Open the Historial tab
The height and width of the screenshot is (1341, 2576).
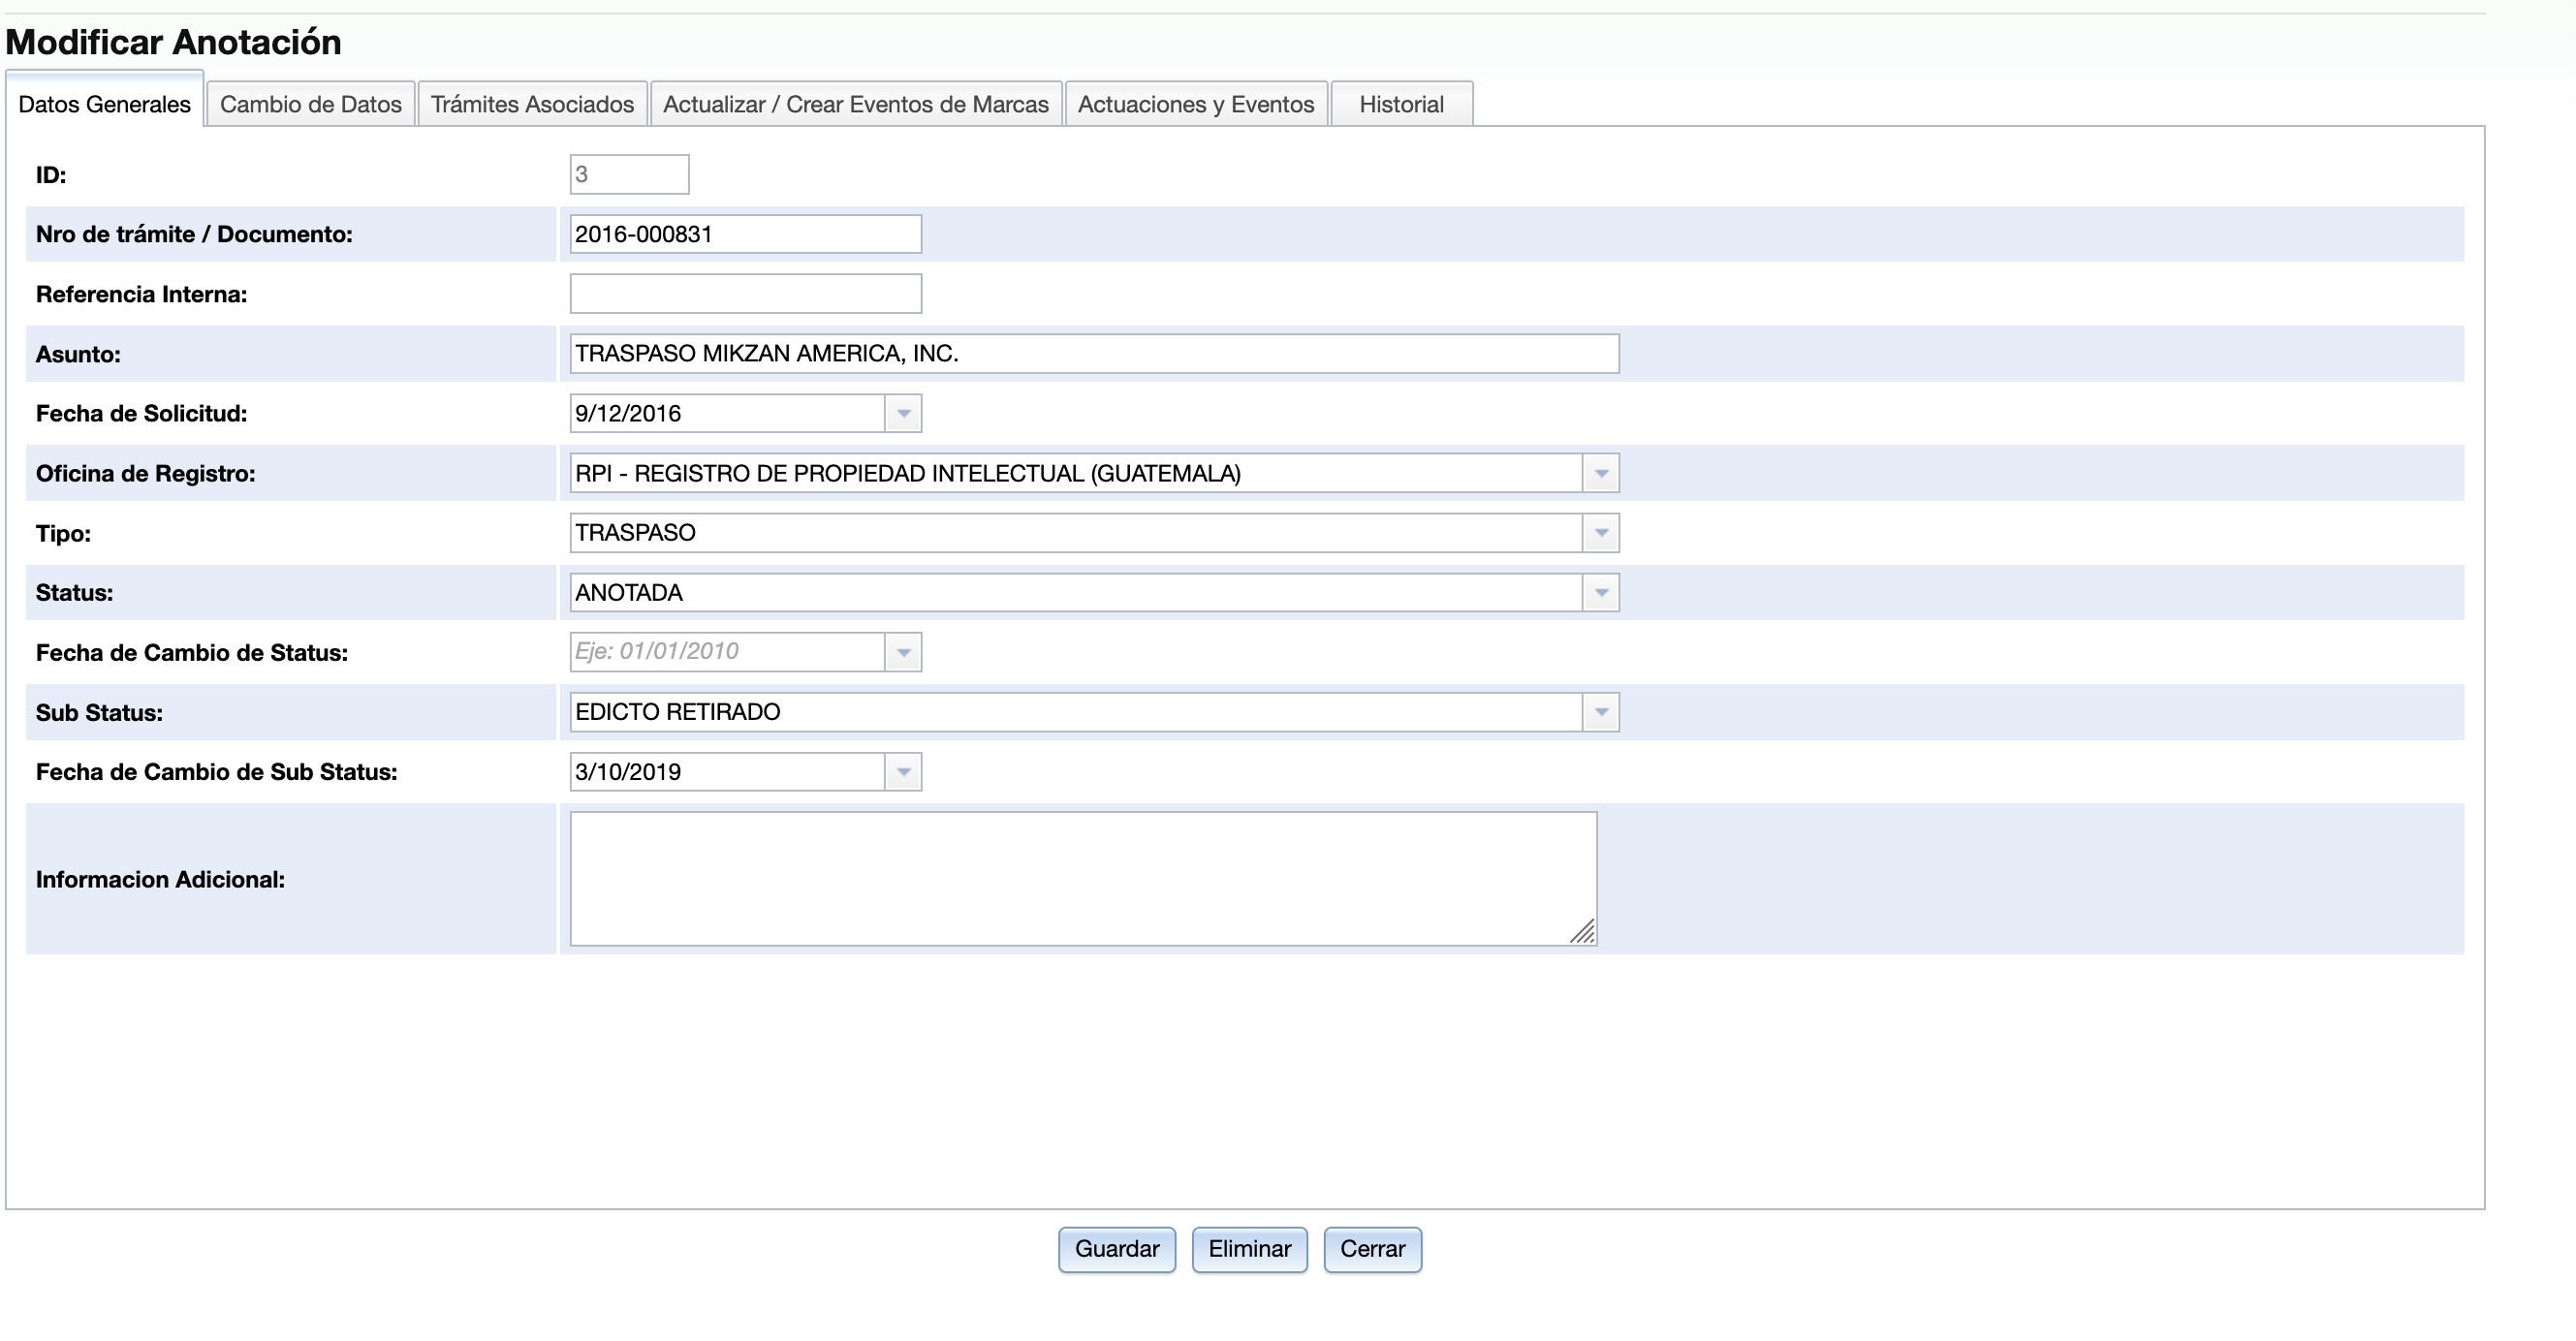[x=1400, y=104]
